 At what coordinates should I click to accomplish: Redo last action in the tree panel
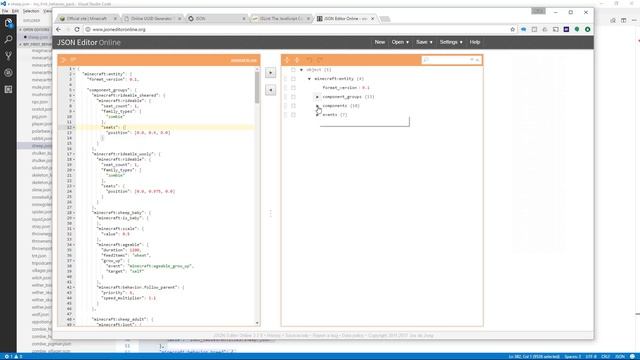coord(320,60)
